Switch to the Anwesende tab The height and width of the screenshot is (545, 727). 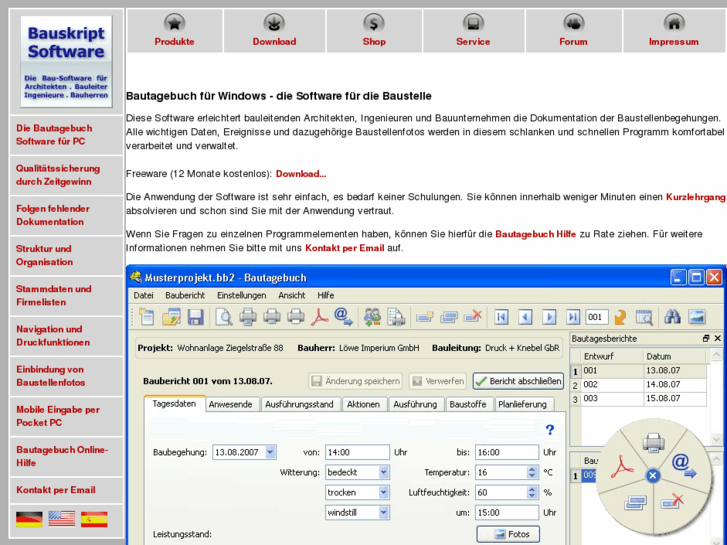pyautogui.click(x=230, y=404)
